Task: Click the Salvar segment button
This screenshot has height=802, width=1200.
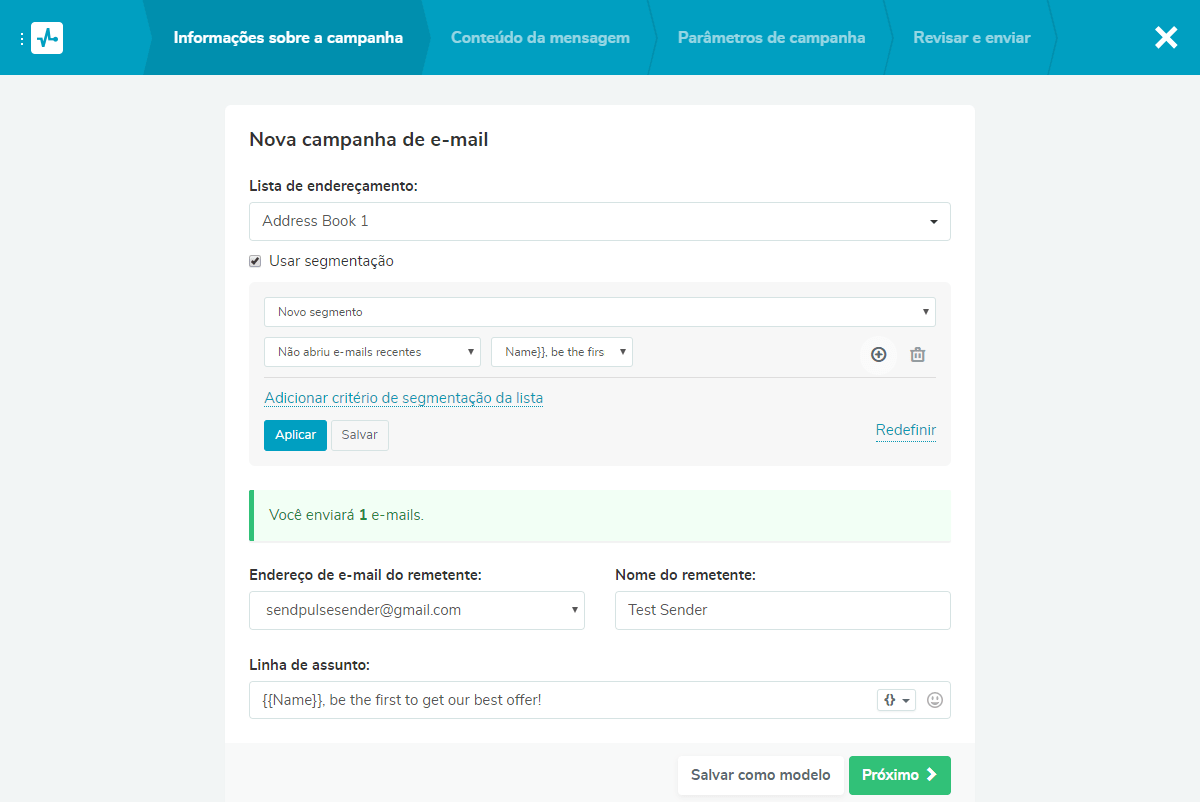Action: pyautogui.click(x=360, y=435)
